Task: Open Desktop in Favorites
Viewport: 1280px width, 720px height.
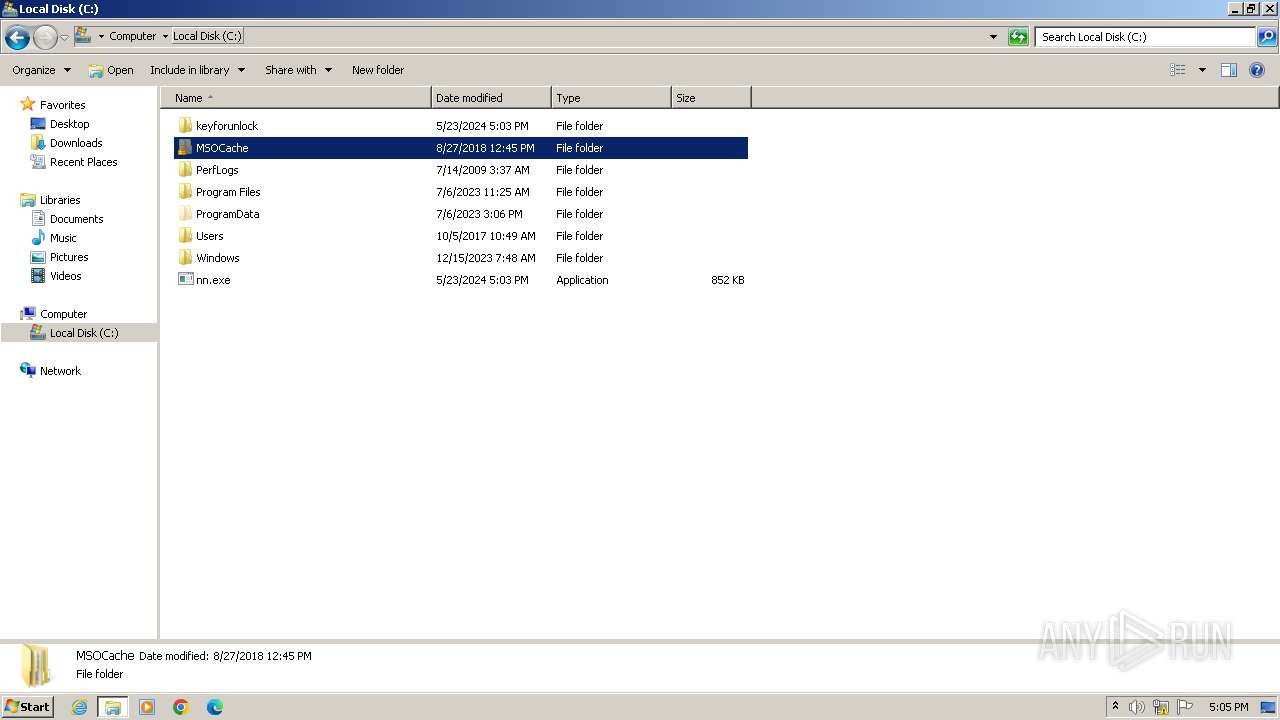Action: tap(69, 124)
